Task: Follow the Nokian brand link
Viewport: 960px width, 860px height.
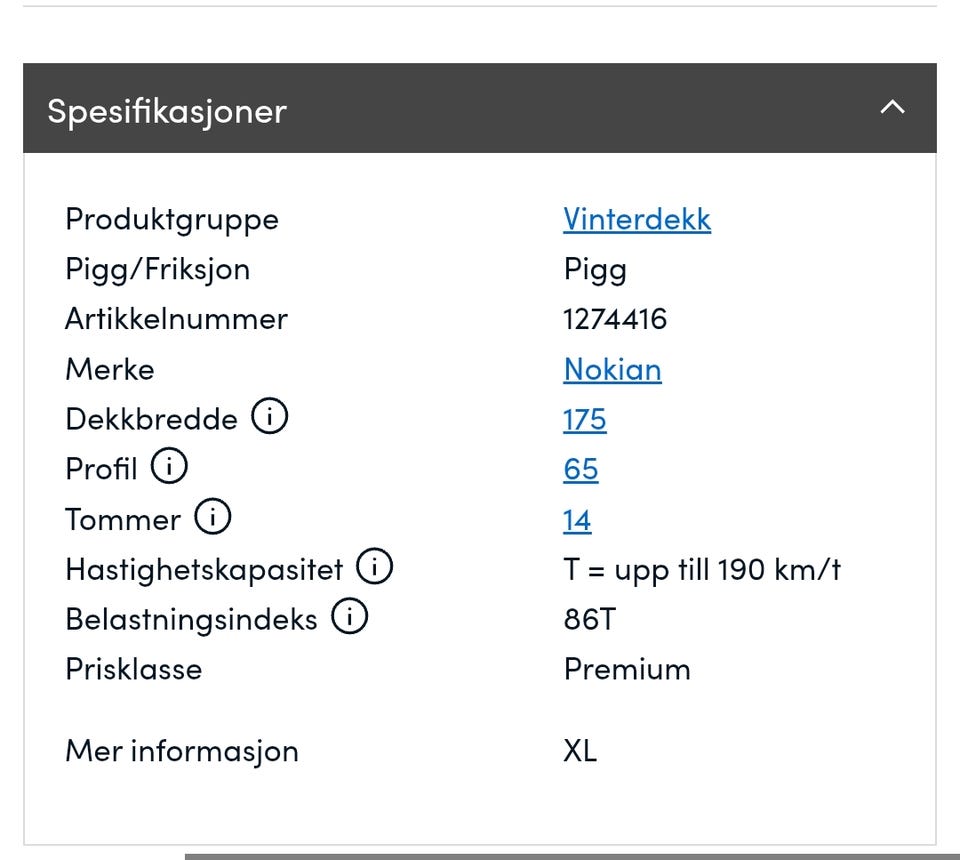Action: point(612,369)
